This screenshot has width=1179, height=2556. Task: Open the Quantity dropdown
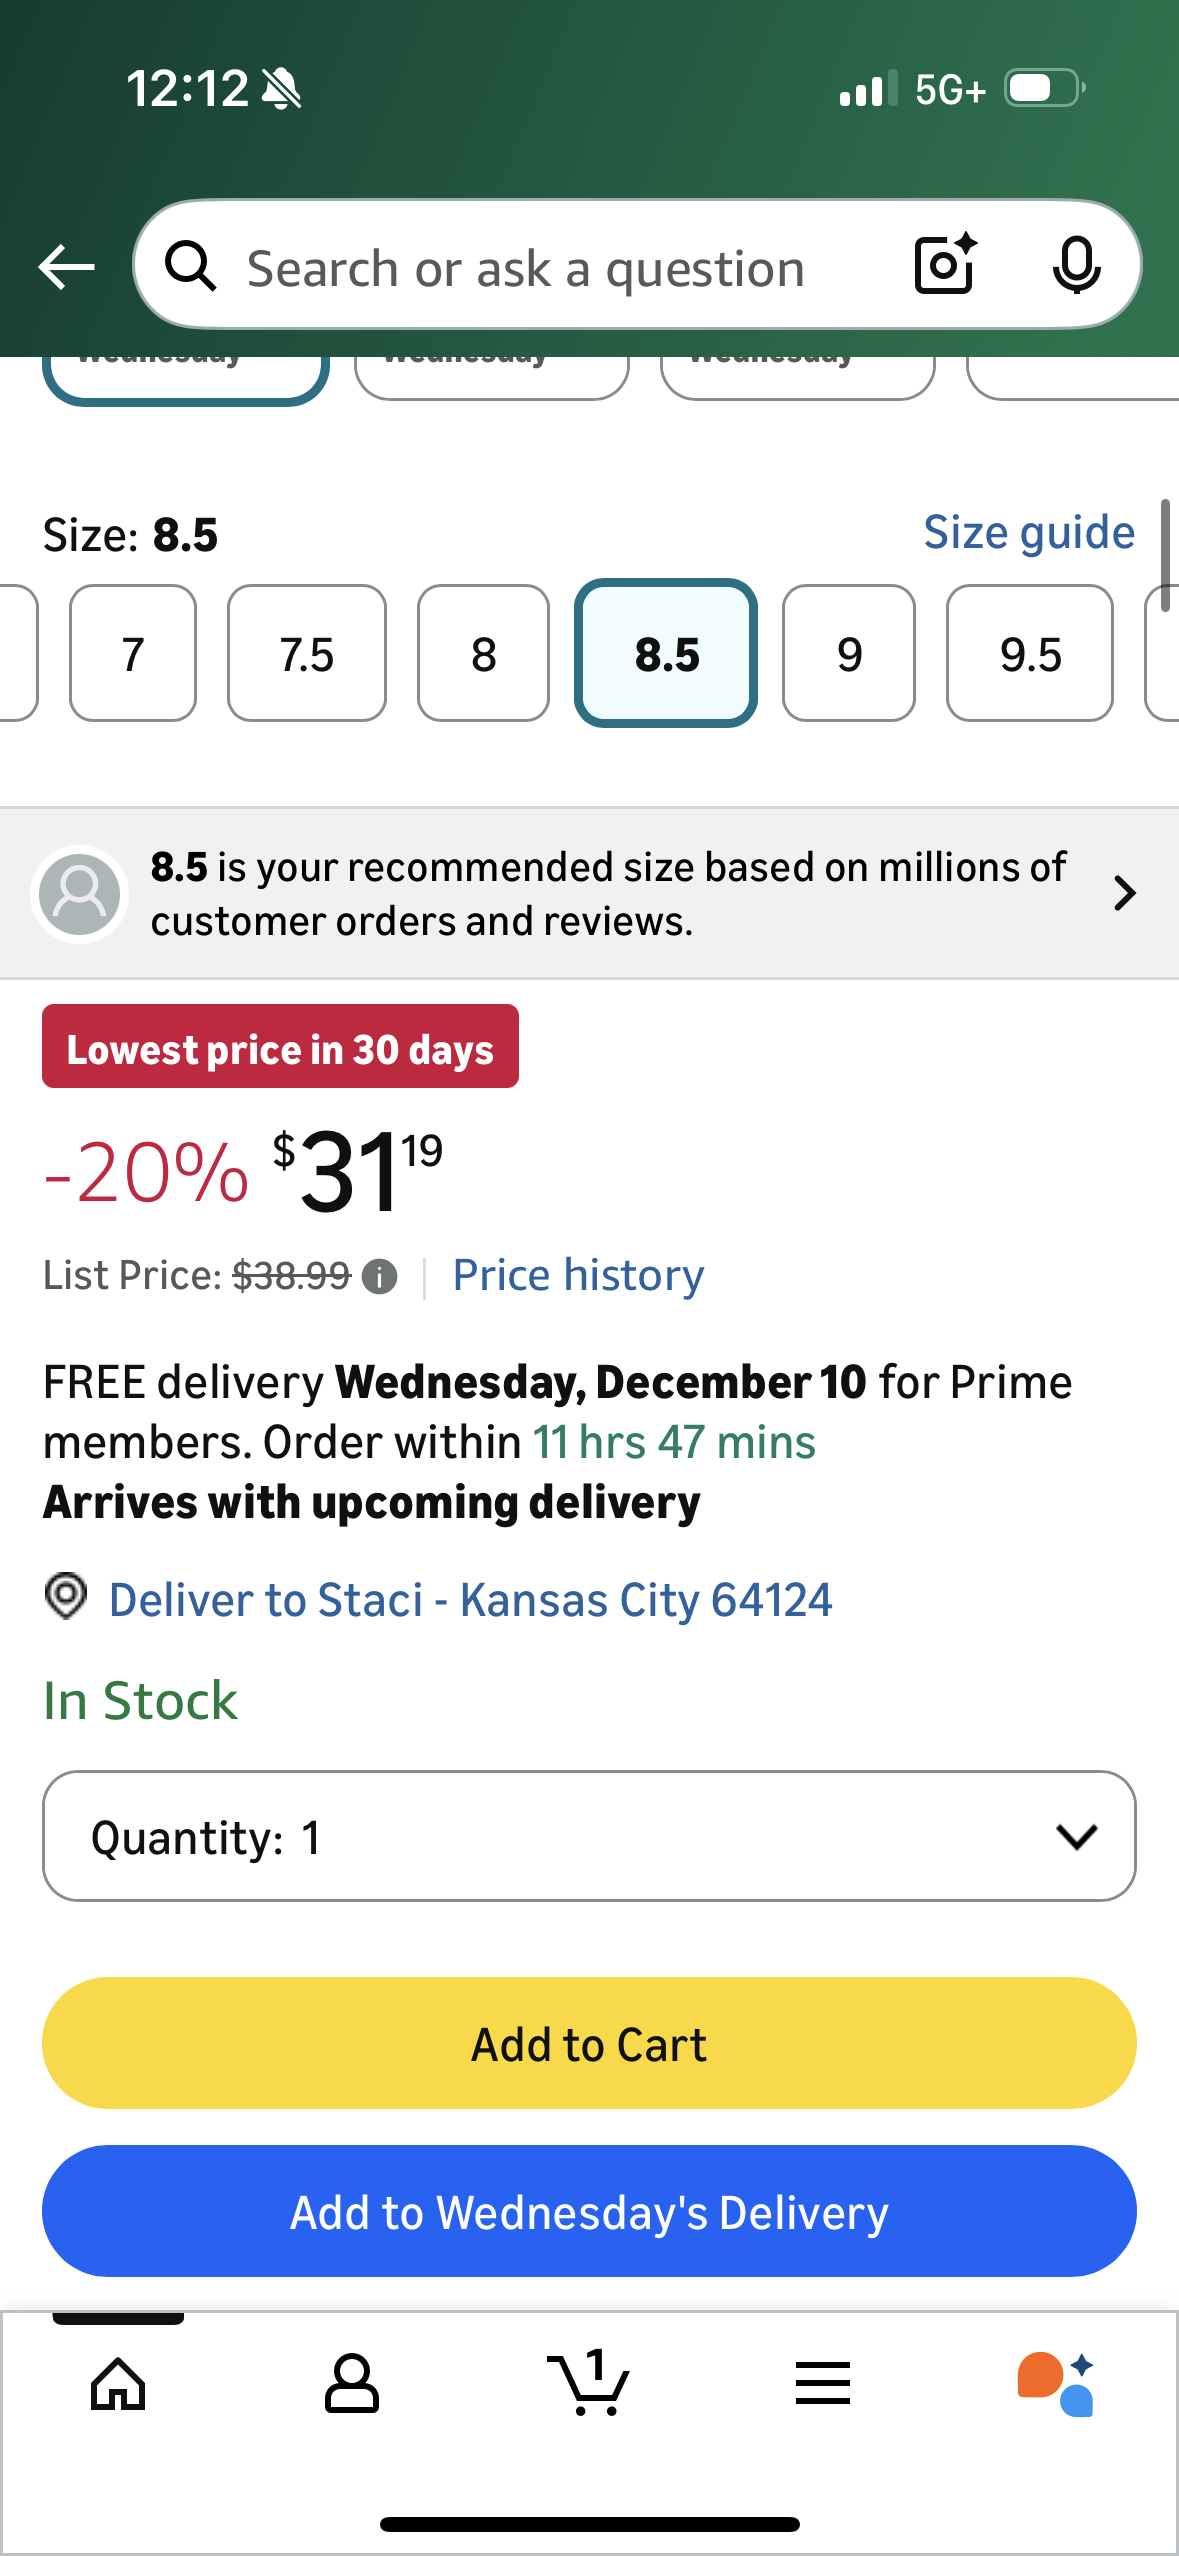click(589, 1836)
